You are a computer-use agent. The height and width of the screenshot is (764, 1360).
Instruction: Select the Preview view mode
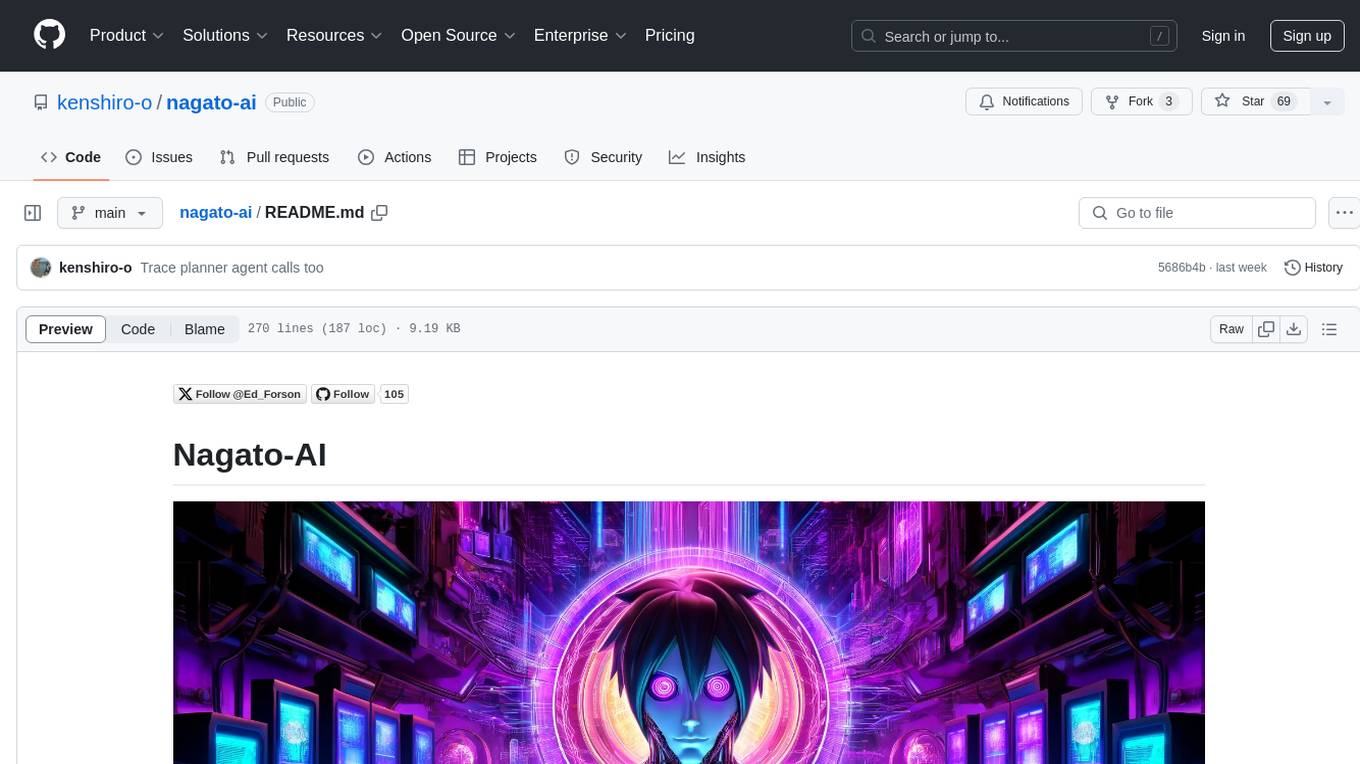[66, 329]
